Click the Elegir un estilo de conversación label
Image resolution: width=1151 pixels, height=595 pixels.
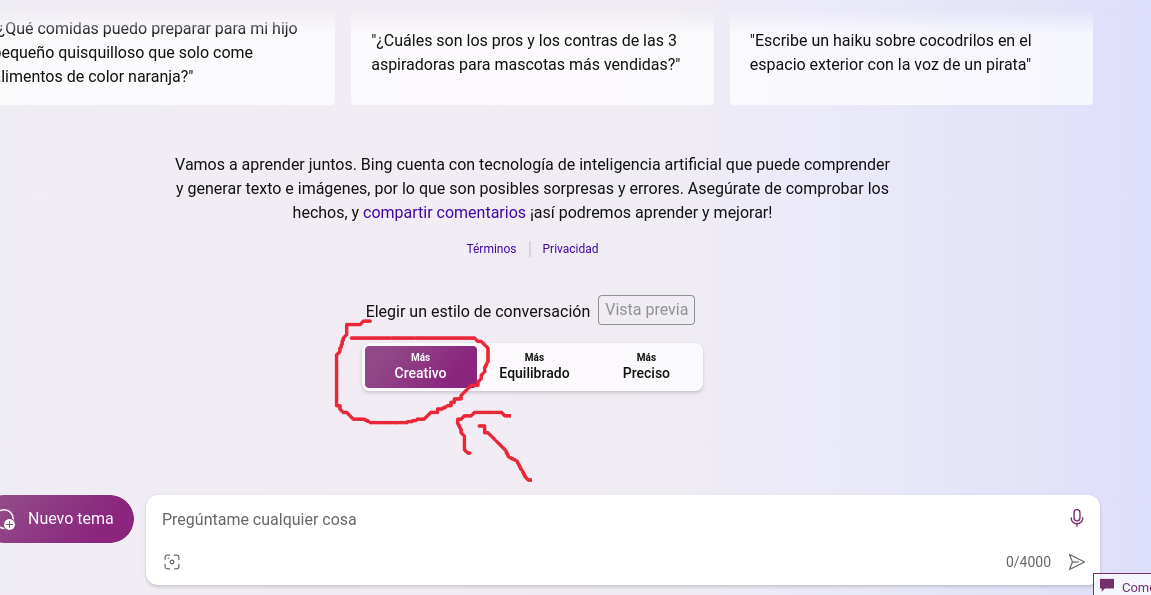point(478,311)
